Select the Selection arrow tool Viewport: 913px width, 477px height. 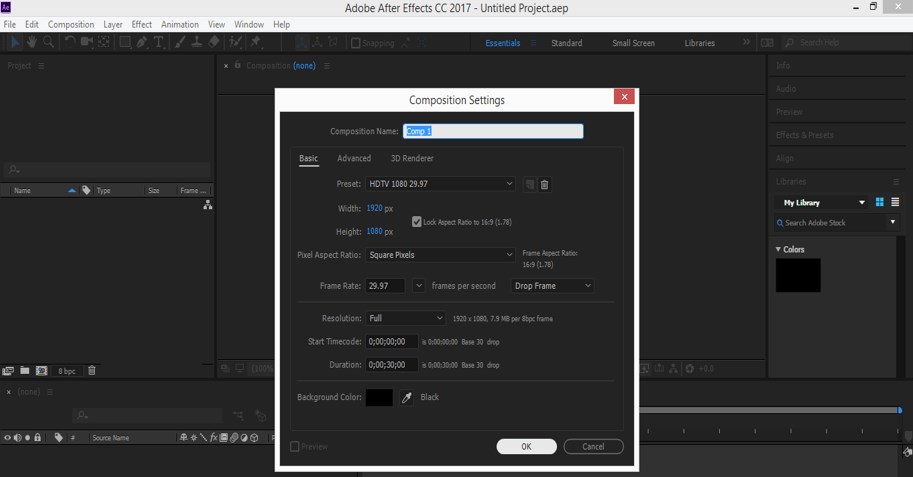pos(15,42)
